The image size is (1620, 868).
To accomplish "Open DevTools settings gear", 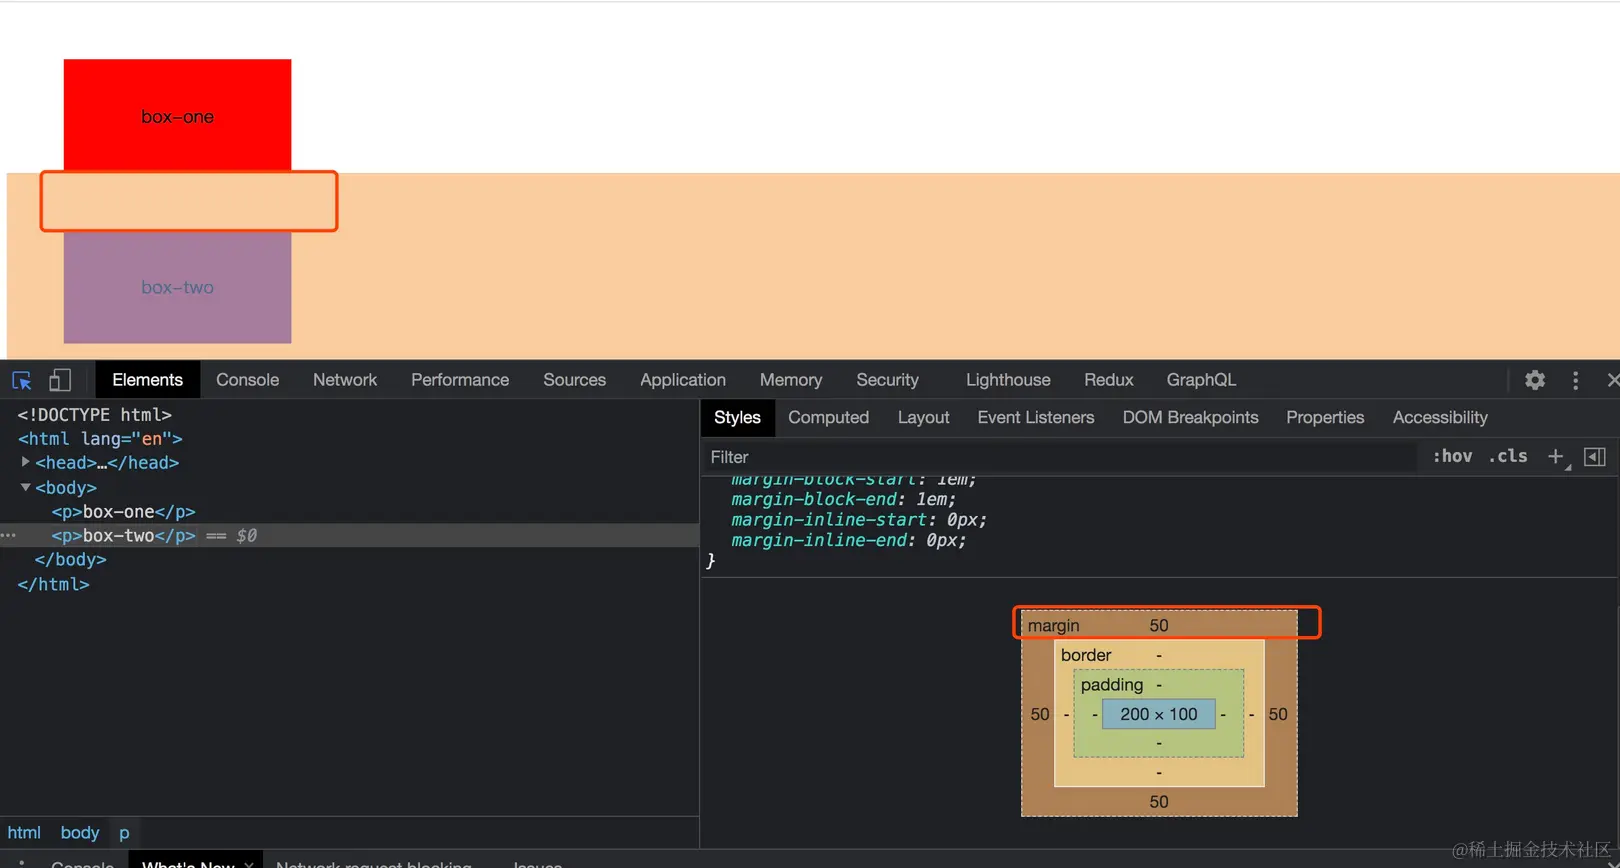I will [x=1535, y=380].
